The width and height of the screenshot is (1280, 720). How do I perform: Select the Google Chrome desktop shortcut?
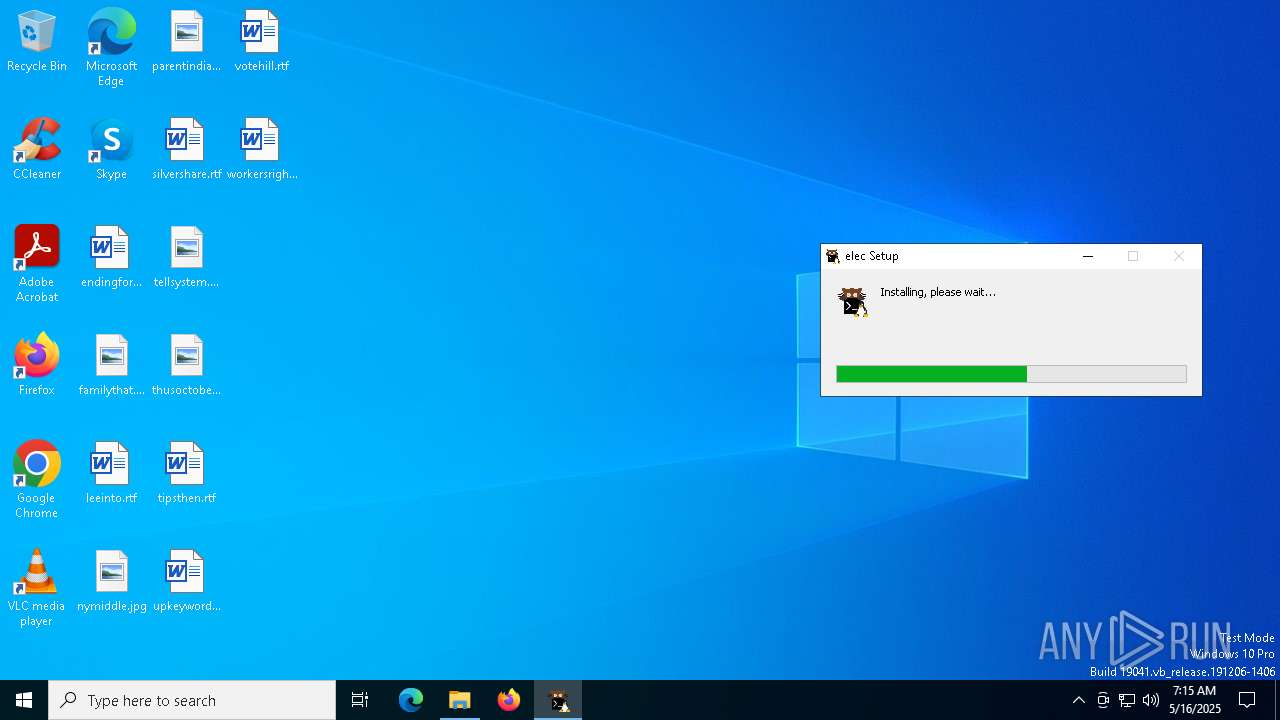click(37, 480)
